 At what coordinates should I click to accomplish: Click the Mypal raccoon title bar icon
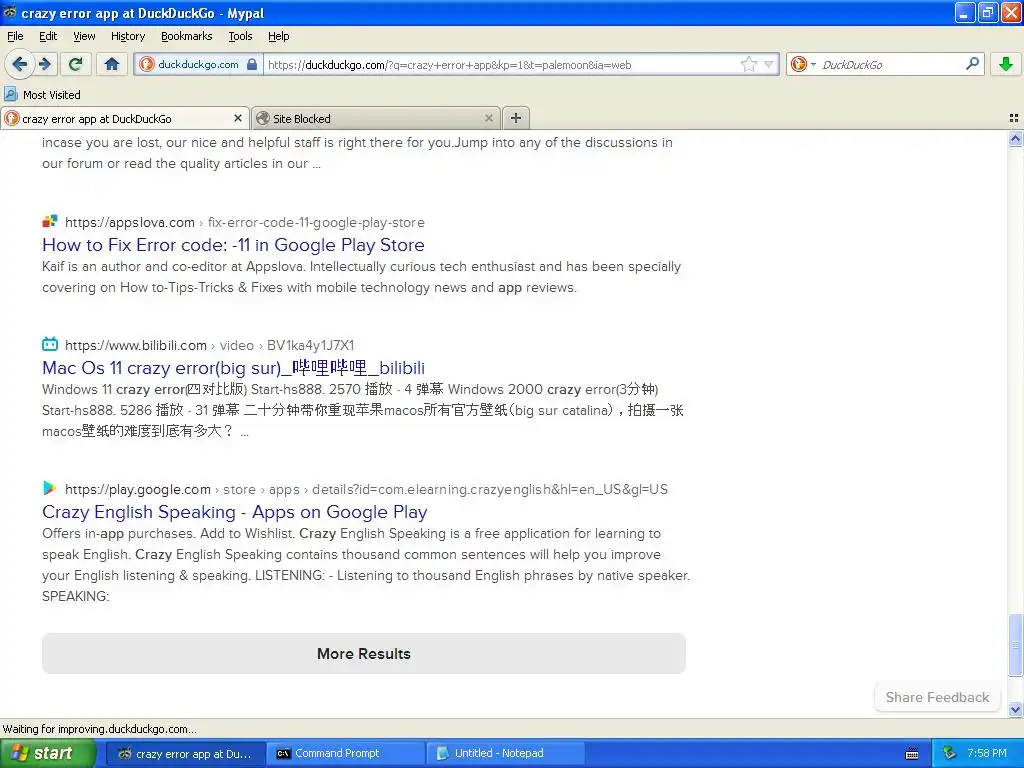[9, 12]
